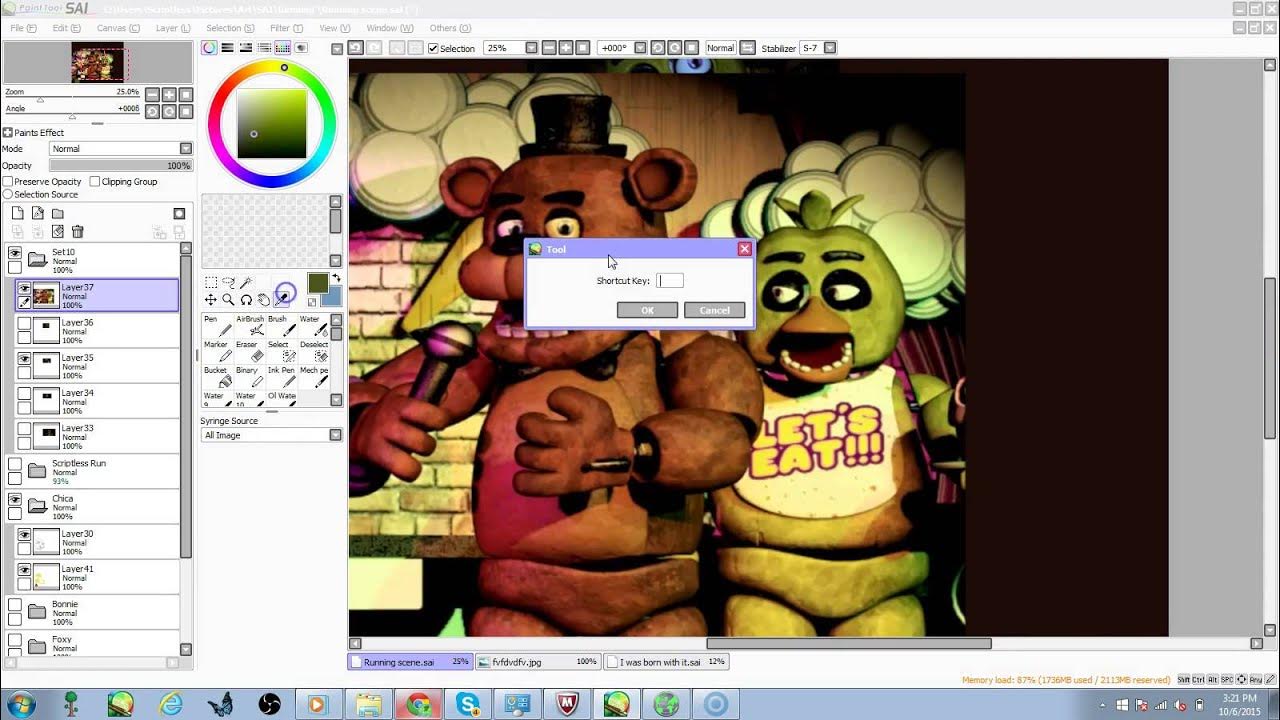Enable Preserve Opacity
The height and width of the screenshot is (720, 1280).
(9, 182)
